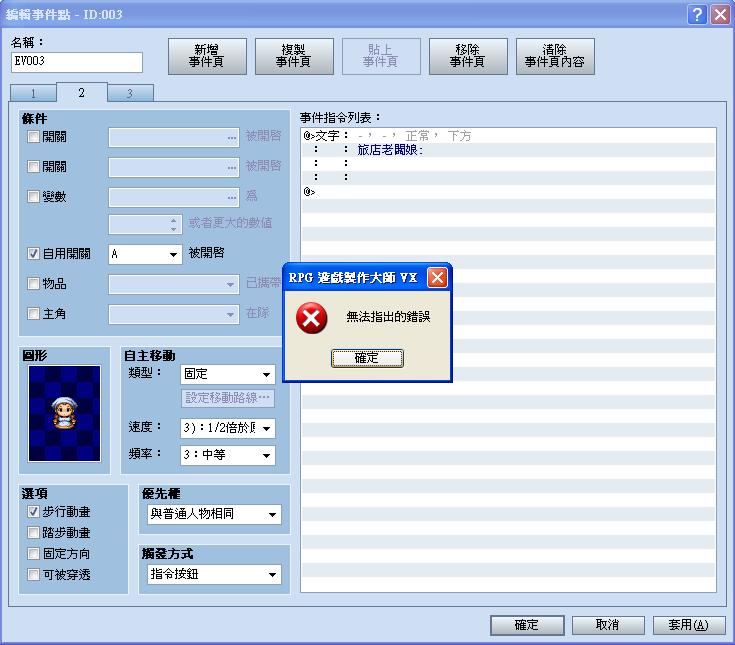The width and height of the screenshot is (735, 645).
Task: Enable the 變數 condition checkbox
Action: pos(33,196)
